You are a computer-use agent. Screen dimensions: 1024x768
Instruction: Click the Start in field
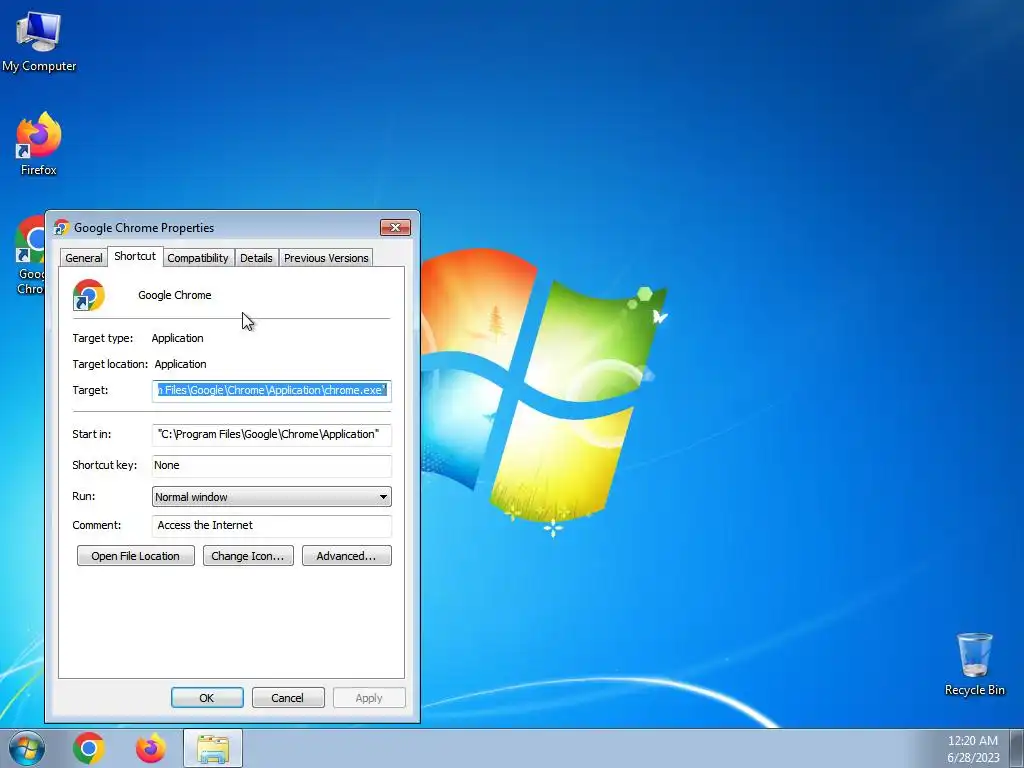click(272, 434)
